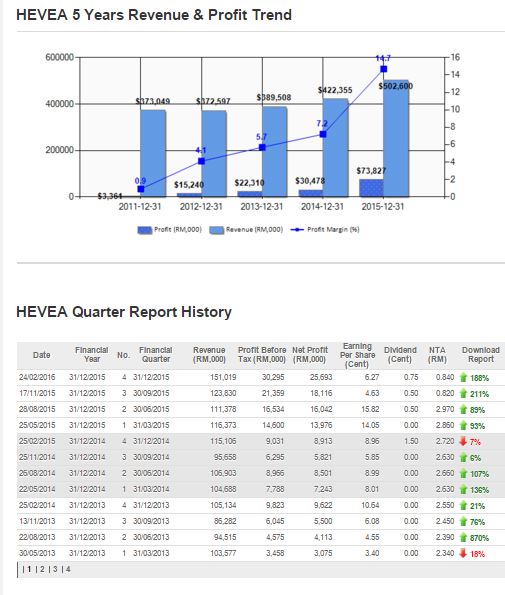
Task: Download report with green arrow 136%
Action: pos(474,490)
